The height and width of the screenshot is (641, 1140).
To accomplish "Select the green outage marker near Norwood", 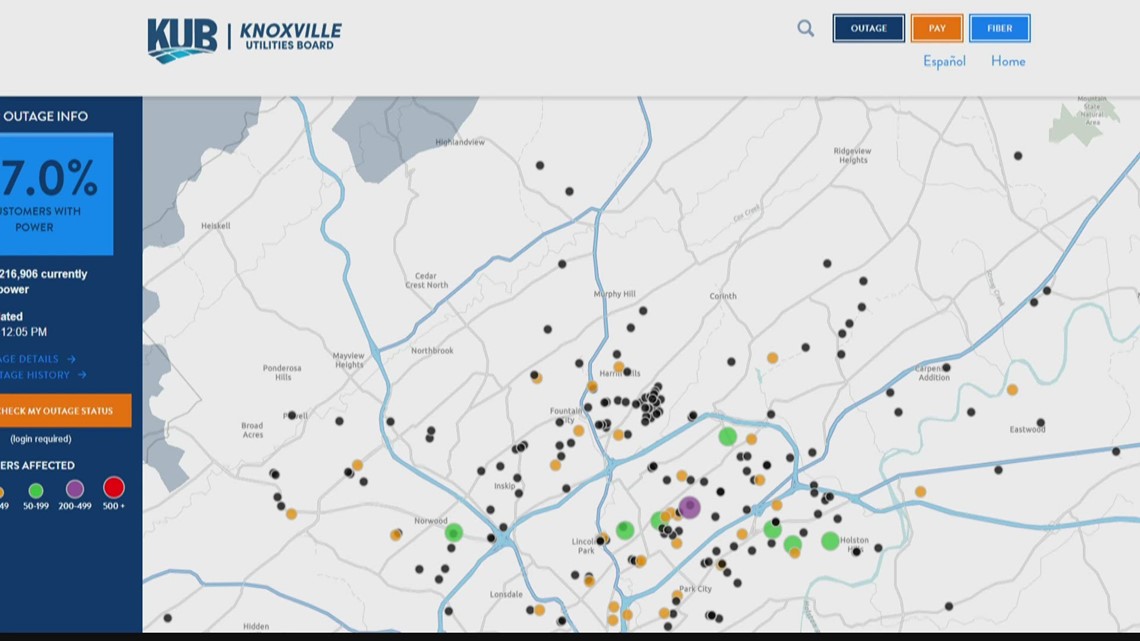I will tap(452, 533).
